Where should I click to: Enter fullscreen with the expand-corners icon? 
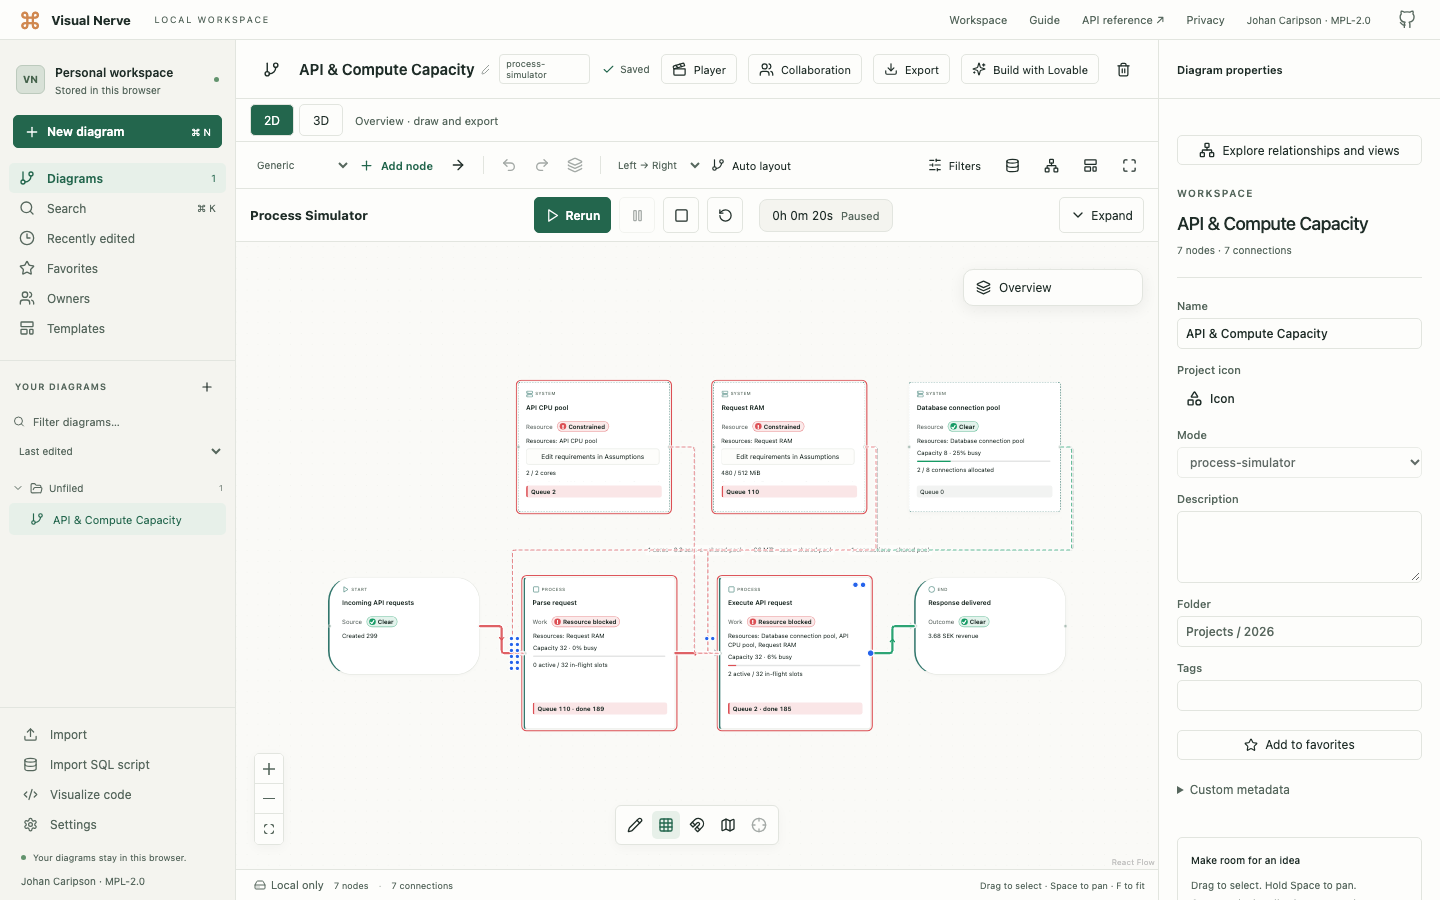pos(1129,166)
